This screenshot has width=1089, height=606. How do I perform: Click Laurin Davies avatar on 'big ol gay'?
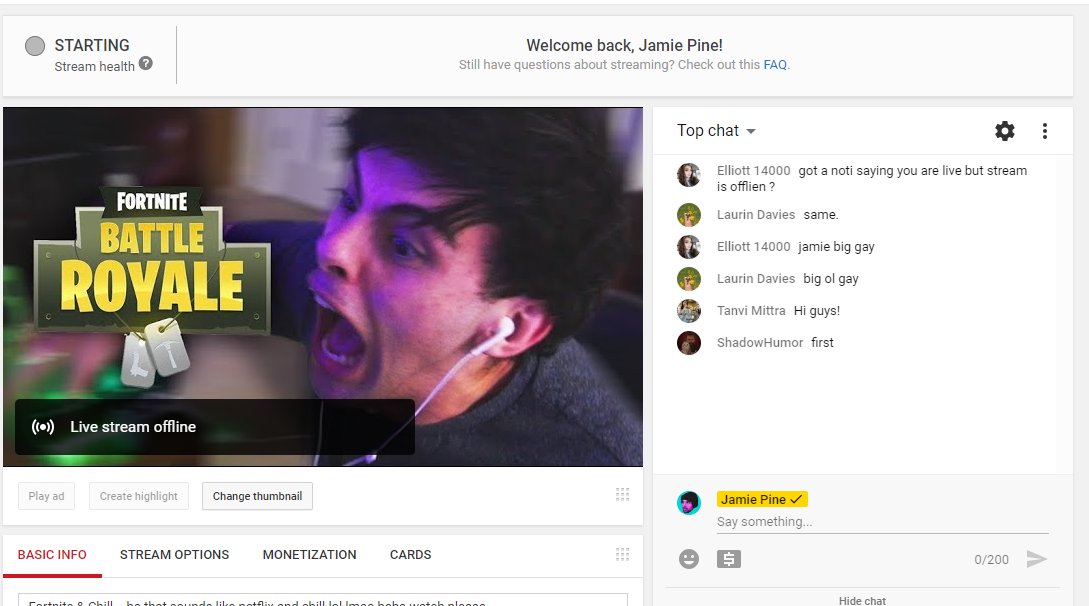tap(688, 278)
